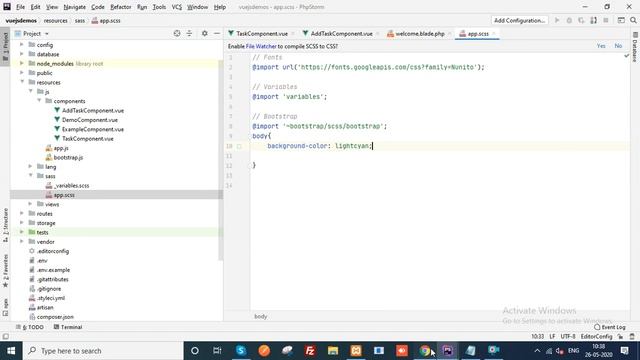Click the locate/scroll from source icon

(177, 33)
